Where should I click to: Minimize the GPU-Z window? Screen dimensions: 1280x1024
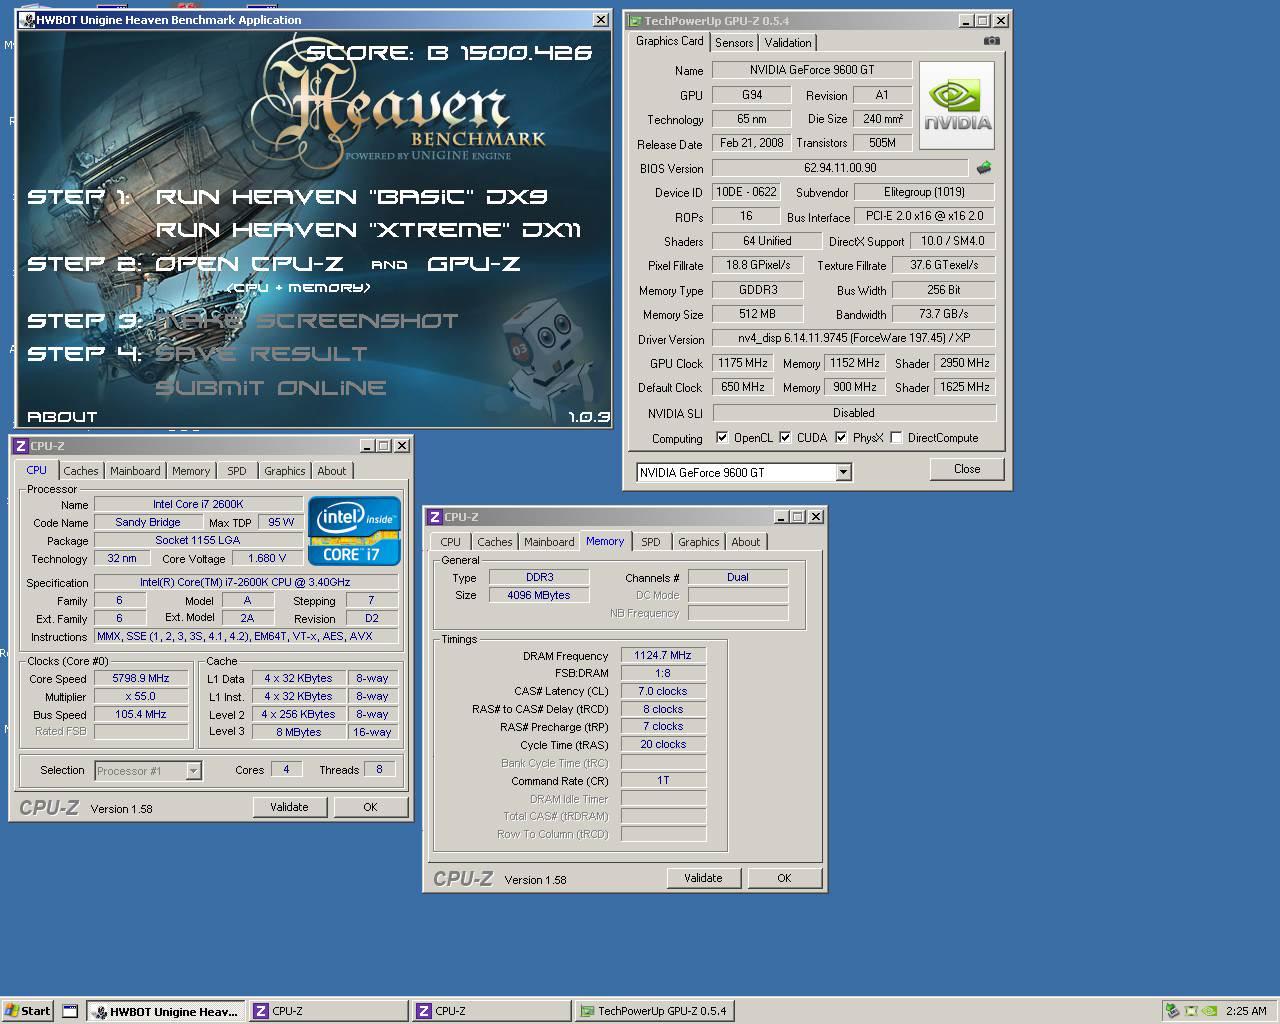pyautogui.click(x=965, y=20)
